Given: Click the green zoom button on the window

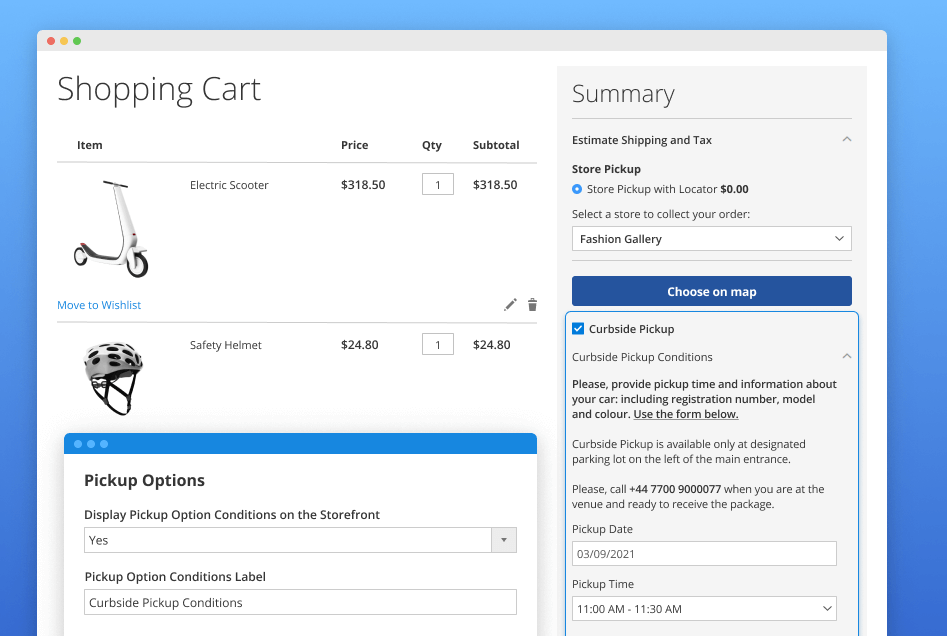Looking at the screenshot, I should click(78, 41).
